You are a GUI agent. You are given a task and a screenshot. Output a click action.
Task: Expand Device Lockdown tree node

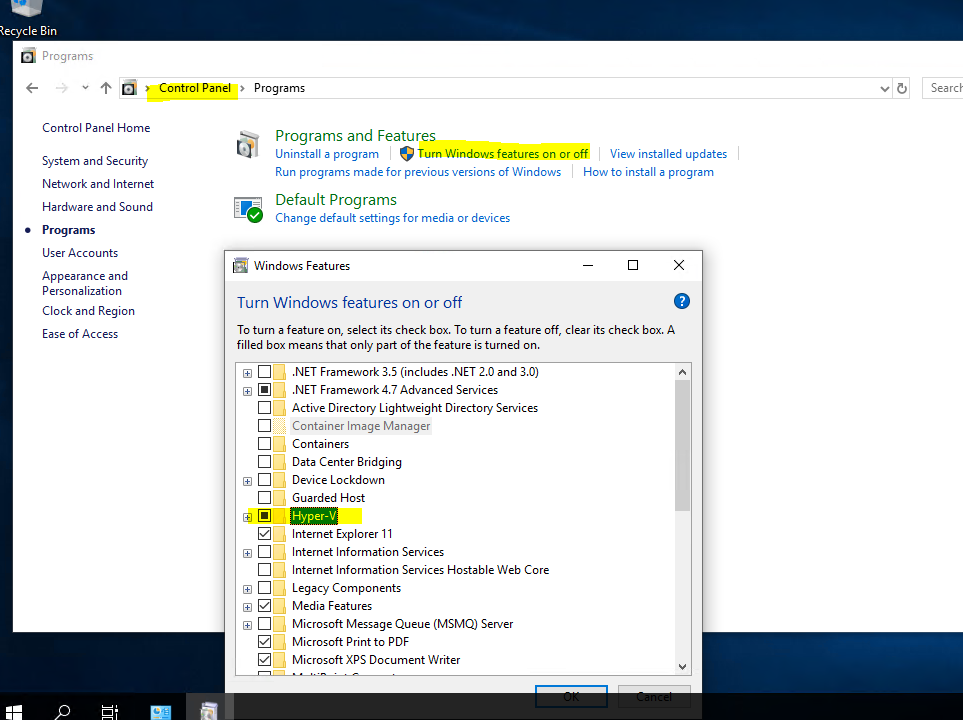click(248, 481)
